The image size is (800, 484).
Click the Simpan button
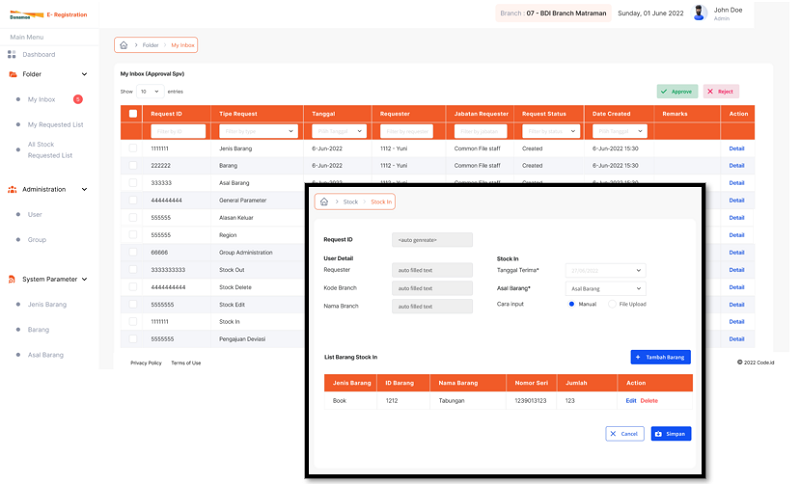pyautogui.click(x=671, y=434)
